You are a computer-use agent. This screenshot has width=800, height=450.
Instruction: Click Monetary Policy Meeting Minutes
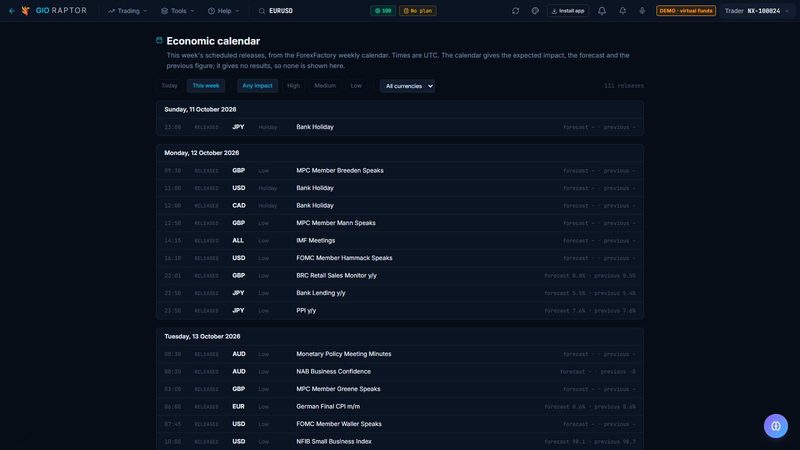click(400, 354)
